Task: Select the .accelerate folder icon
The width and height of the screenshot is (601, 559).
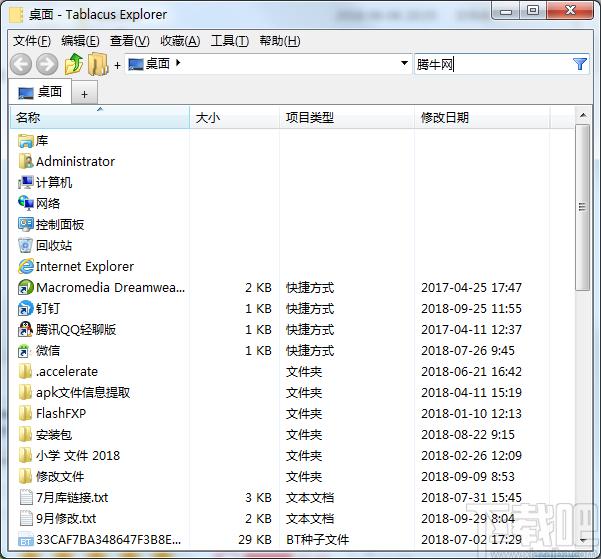Action: click(25, 371)
